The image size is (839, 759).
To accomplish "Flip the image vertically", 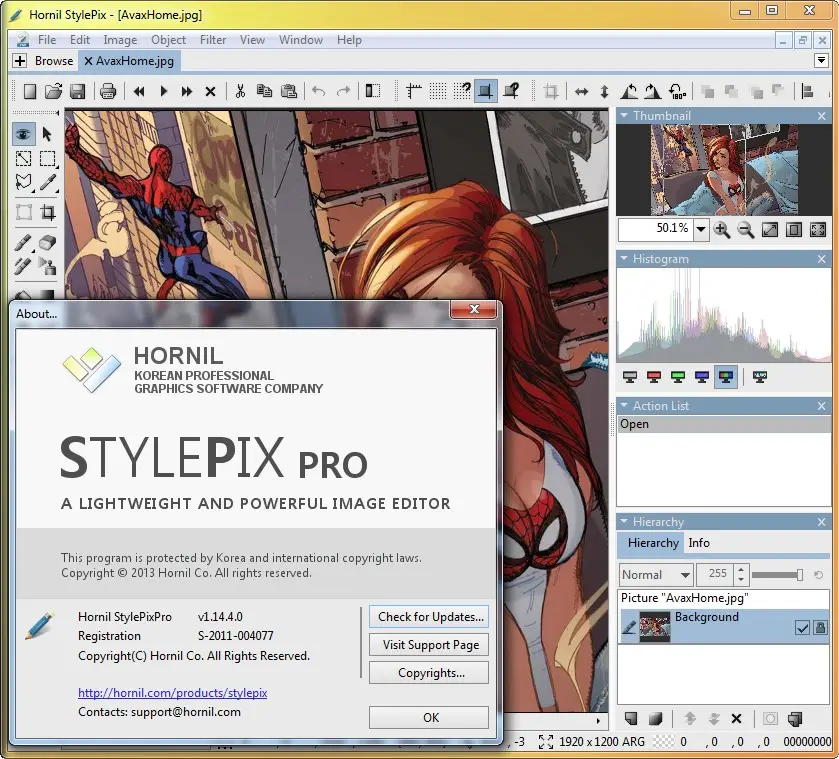I will [x=604, y=92].
